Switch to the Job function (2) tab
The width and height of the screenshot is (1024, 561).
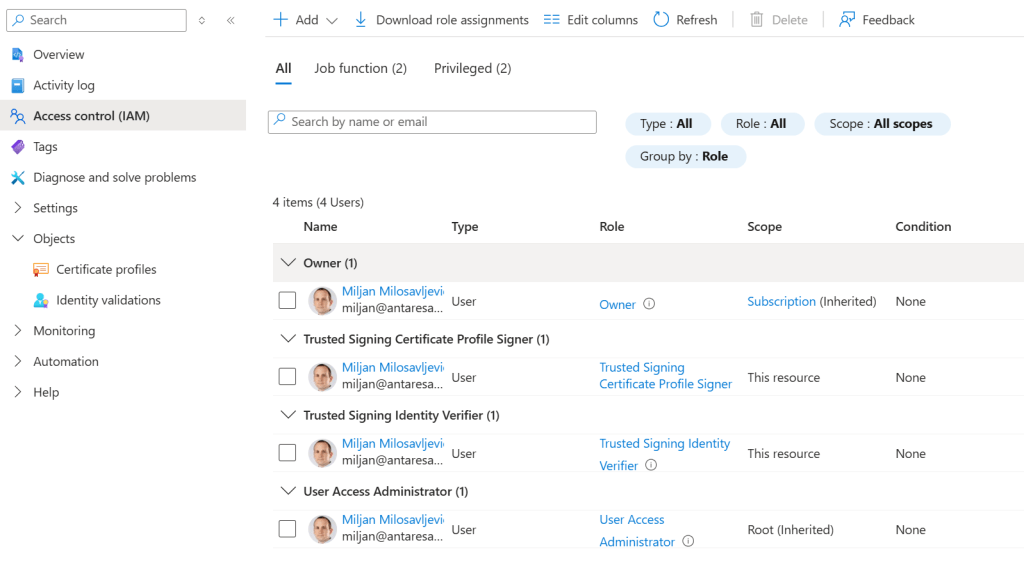coord(360,69)
